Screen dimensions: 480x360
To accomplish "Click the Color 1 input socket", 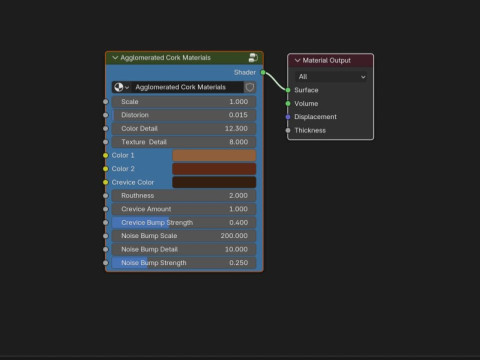I will (106, 155).
